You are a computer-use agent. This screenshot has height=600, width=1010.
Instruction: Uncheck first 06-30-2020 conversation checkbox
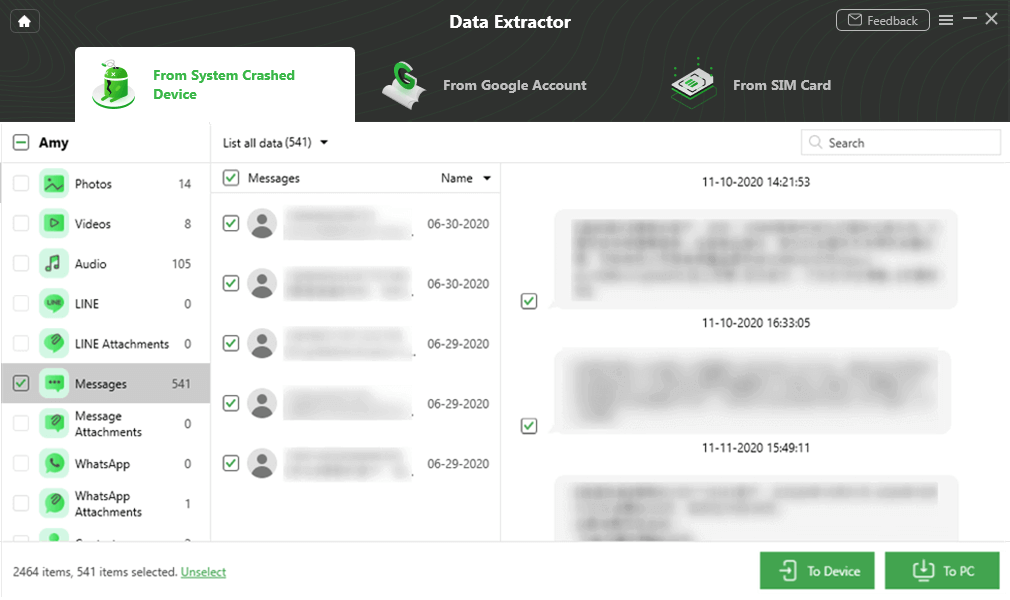coord(231,224)
